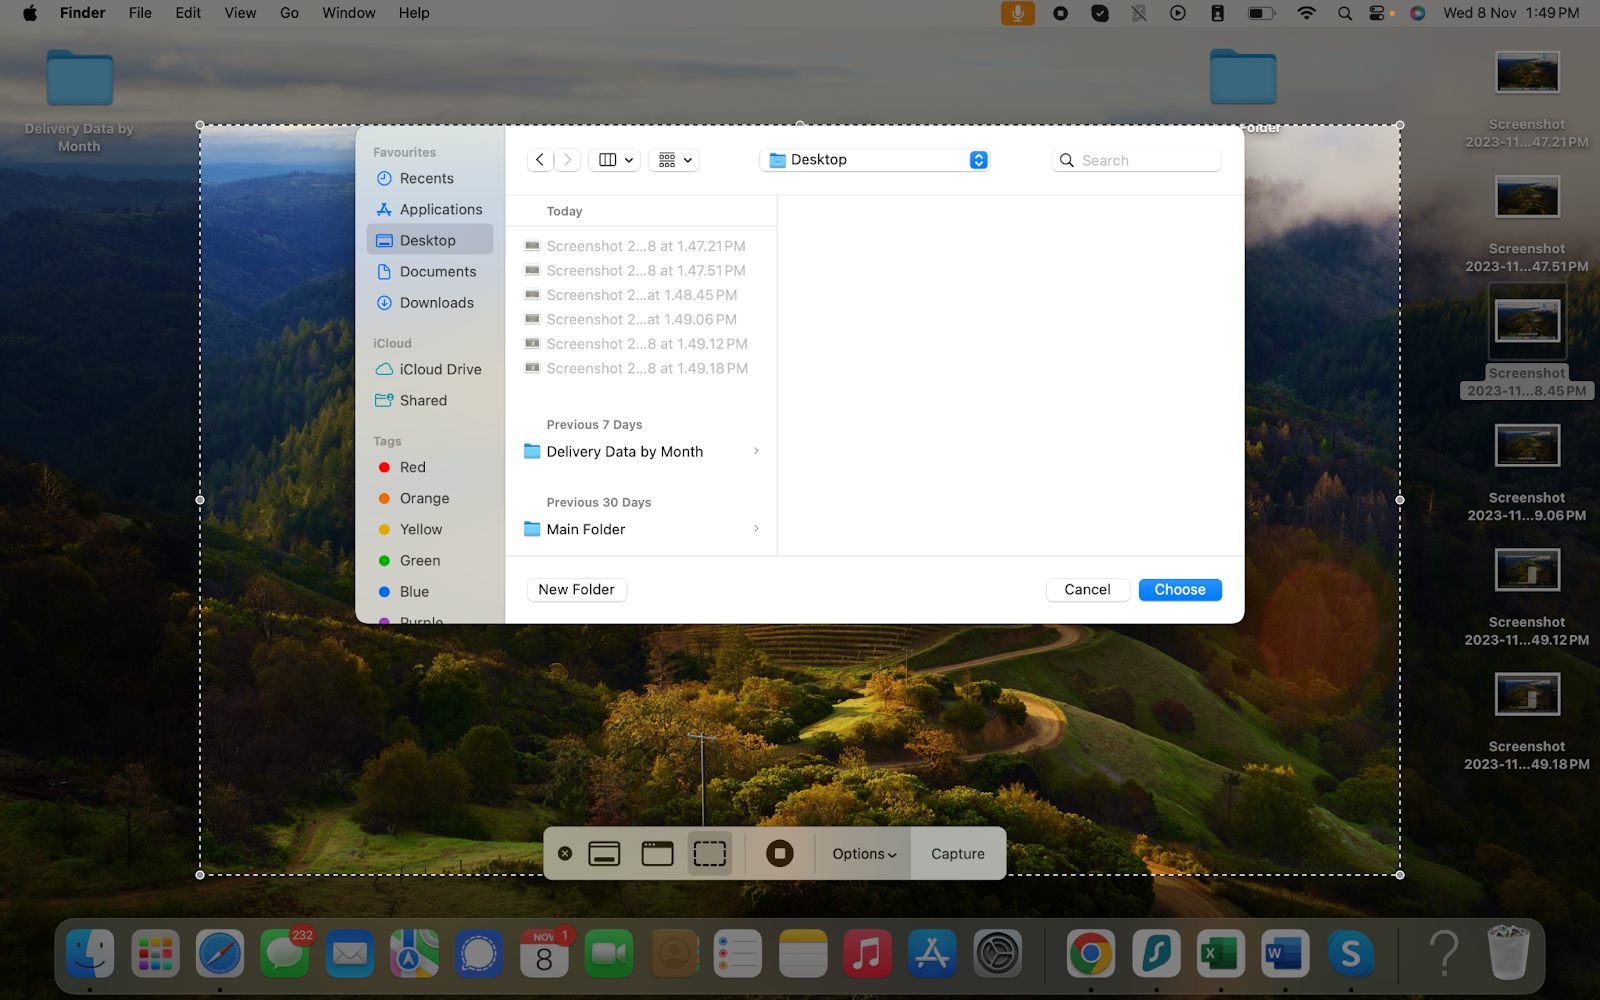Screen dimensions: 1600x1000
Task: Select capture selected window icon
Action: pos(657,854)
